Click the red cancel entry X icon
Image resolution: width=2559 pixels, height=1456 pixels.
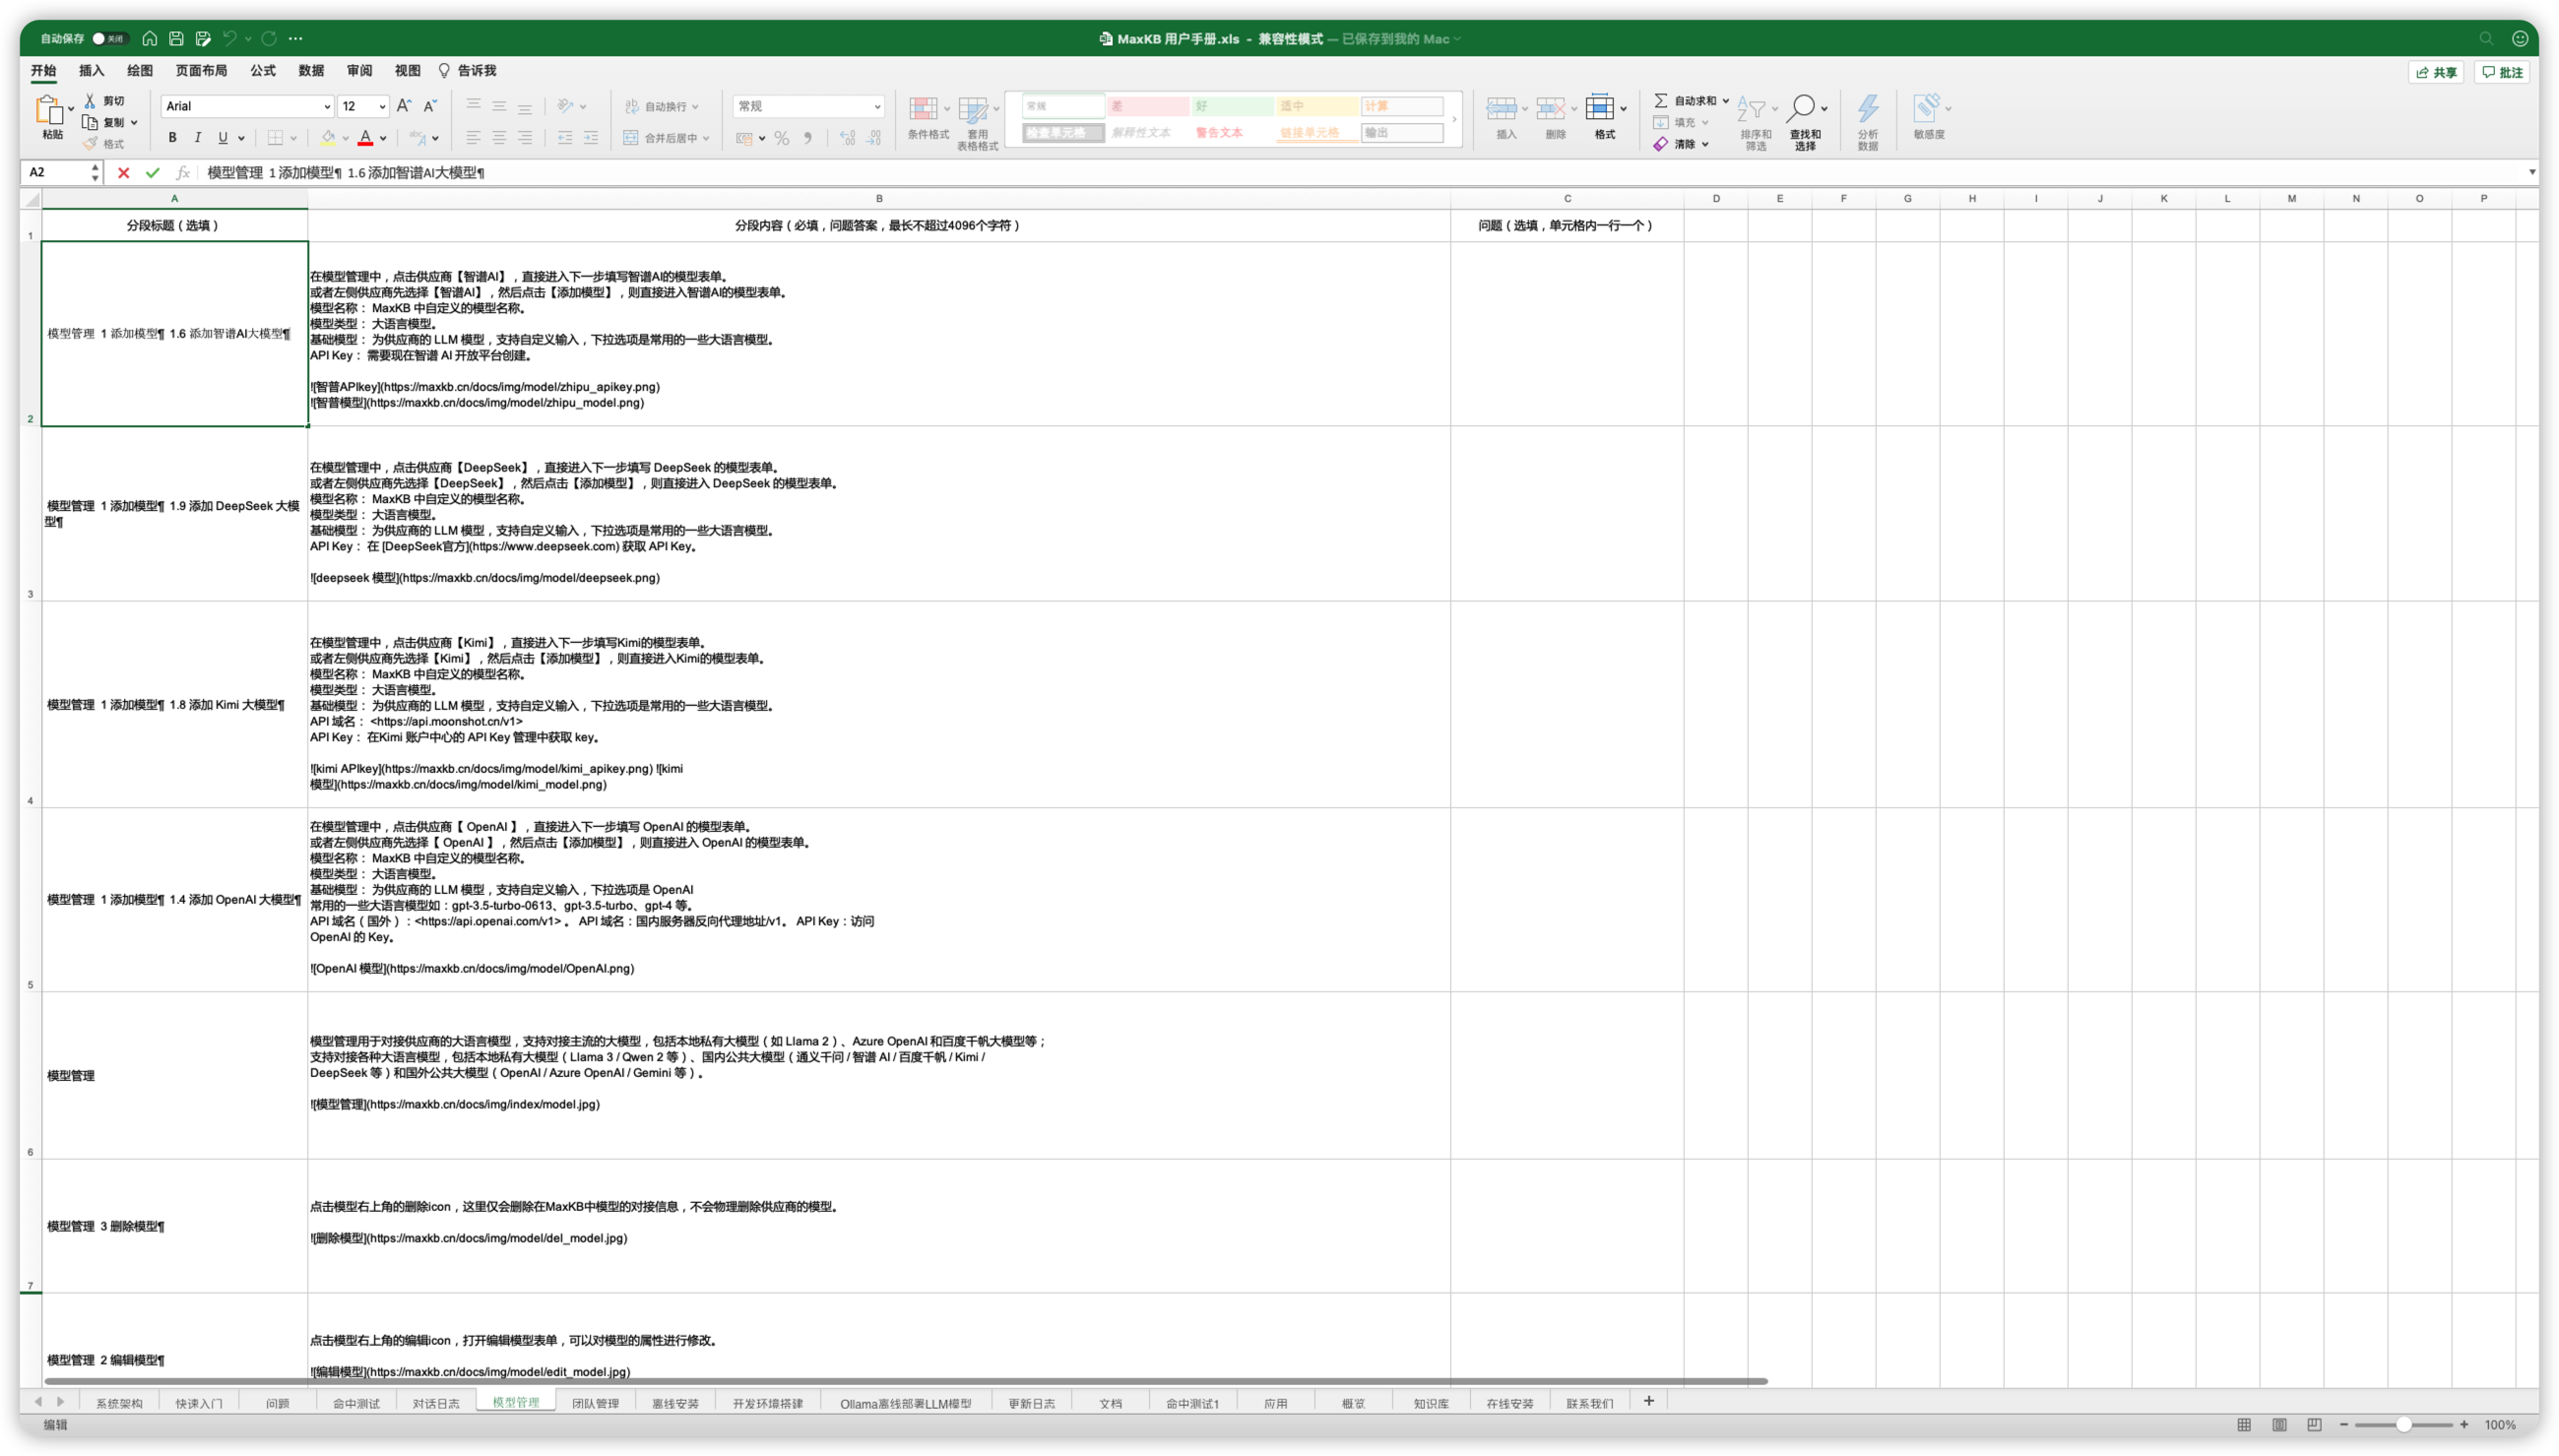(123, 173)
